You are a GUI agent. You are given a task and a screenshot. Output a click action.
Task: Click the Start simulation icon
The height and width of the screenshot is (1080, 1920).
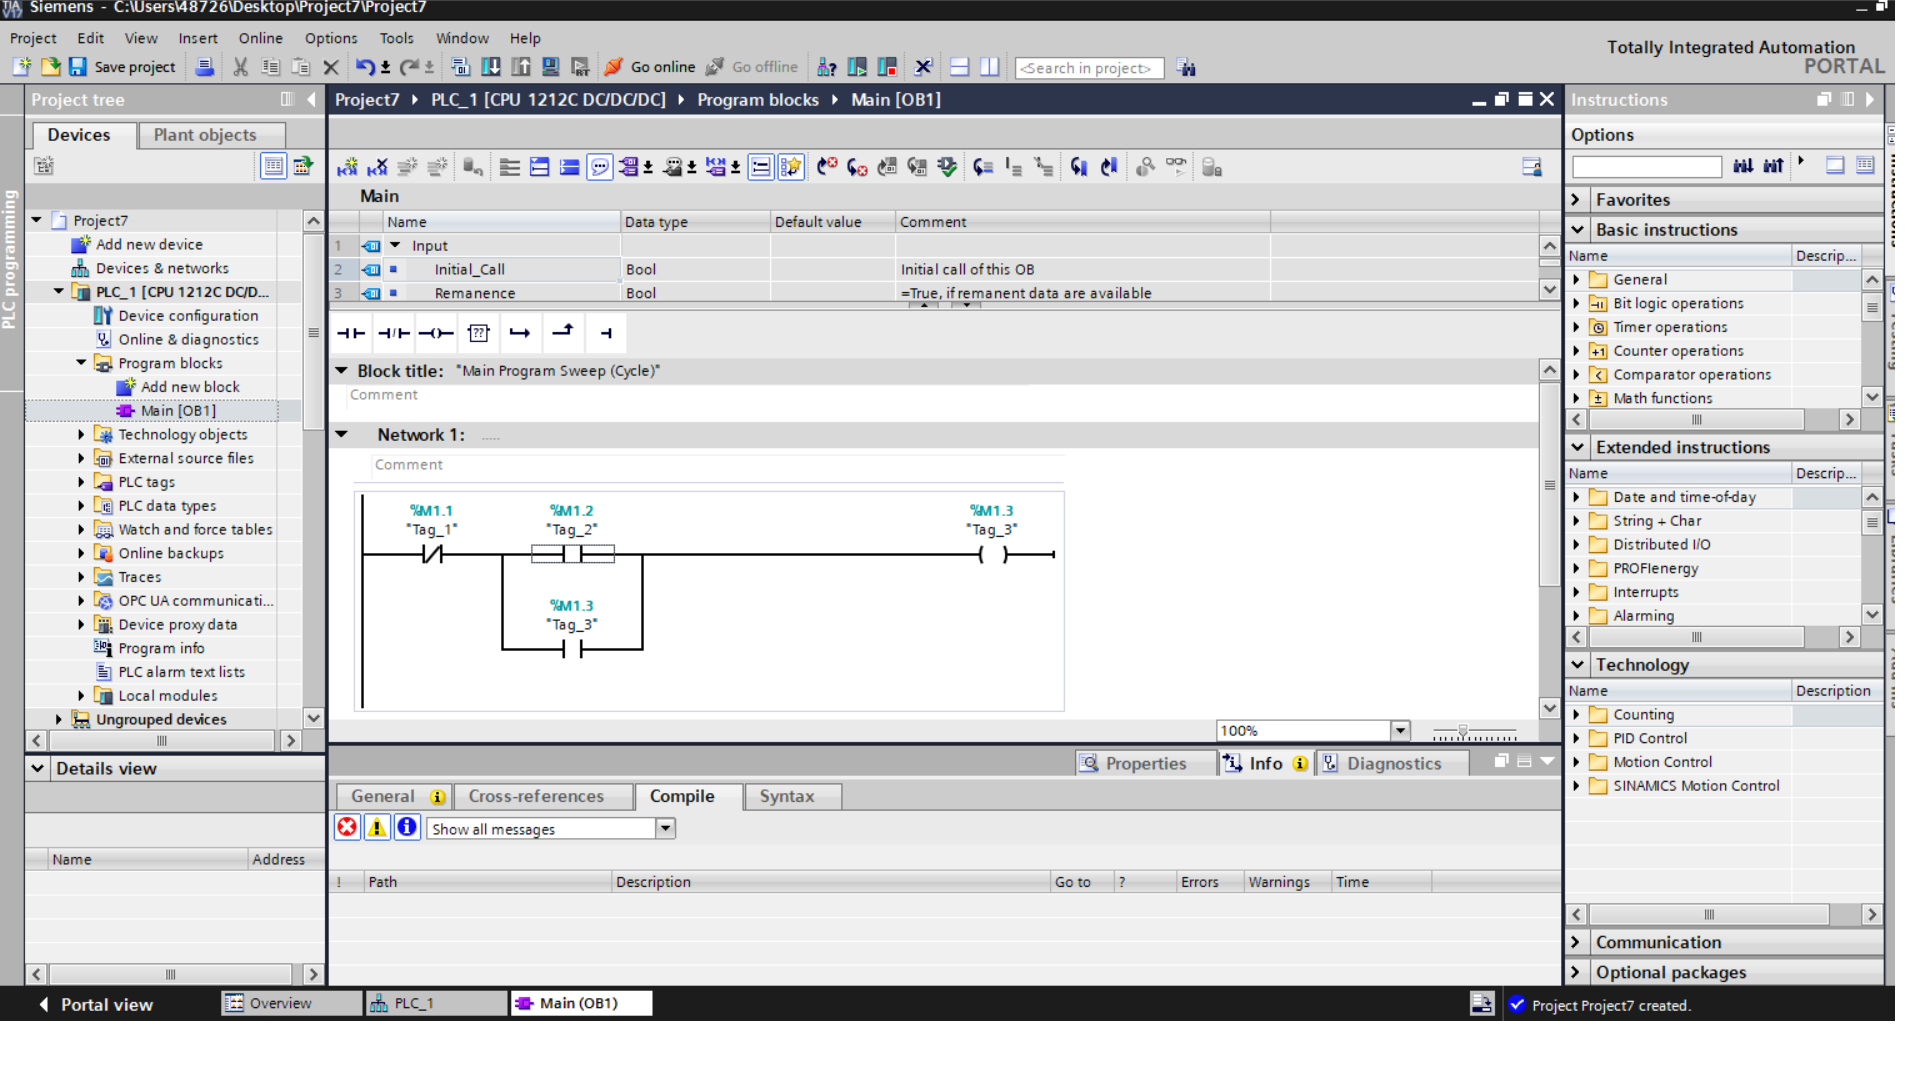(x=550, y=67)
